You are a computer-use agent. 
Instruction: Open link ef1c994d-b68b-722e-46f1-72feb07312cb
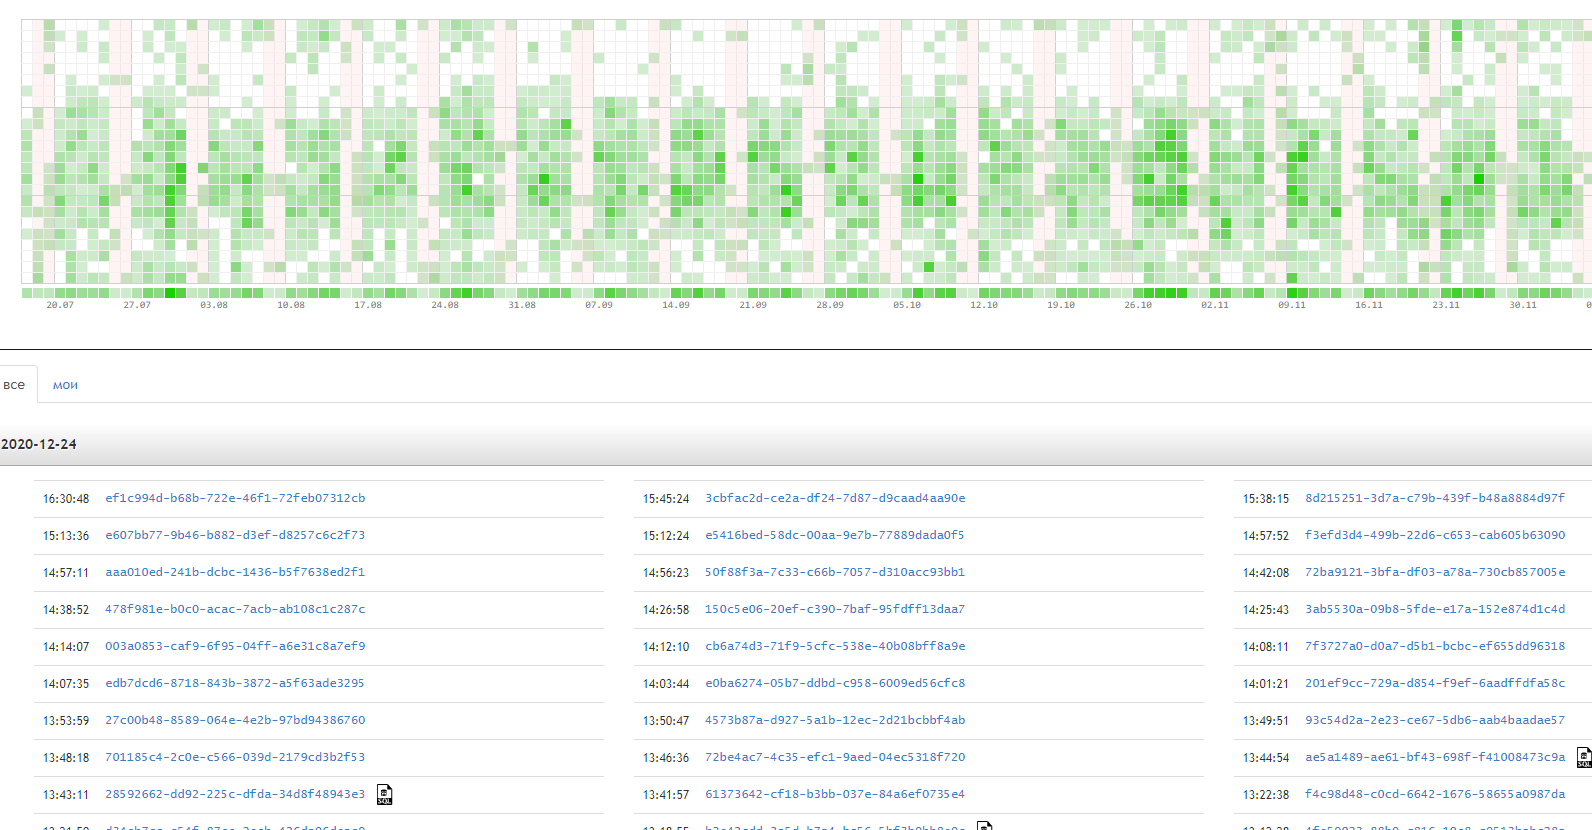click(x=235, y=498)
